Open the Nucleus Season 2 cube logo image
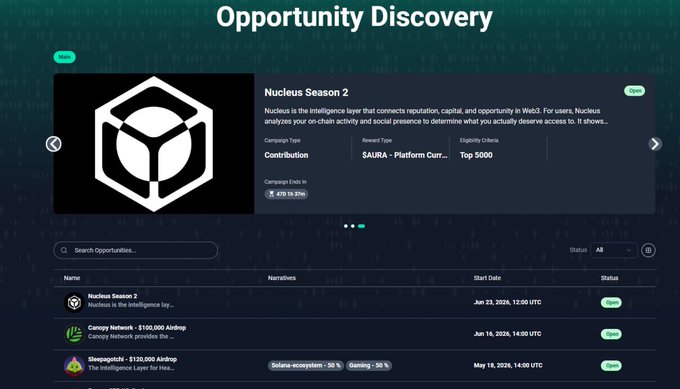 click(154, 144)
